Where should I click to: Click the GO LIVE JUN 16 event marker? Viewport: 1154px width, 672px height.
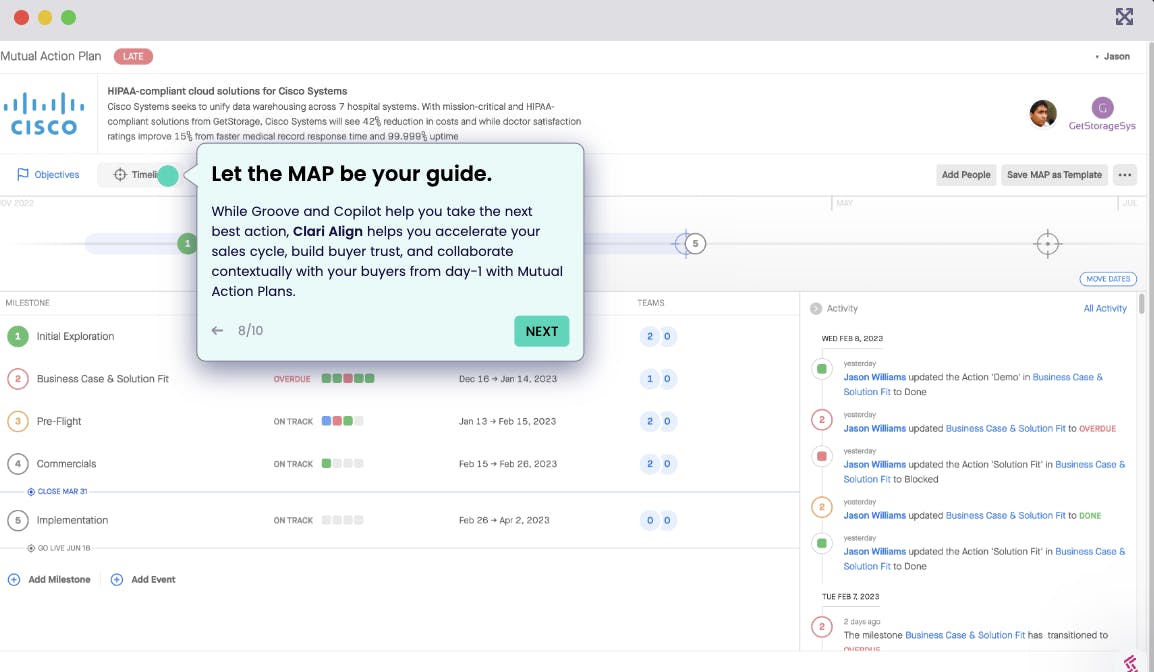(x=59, y=548)
